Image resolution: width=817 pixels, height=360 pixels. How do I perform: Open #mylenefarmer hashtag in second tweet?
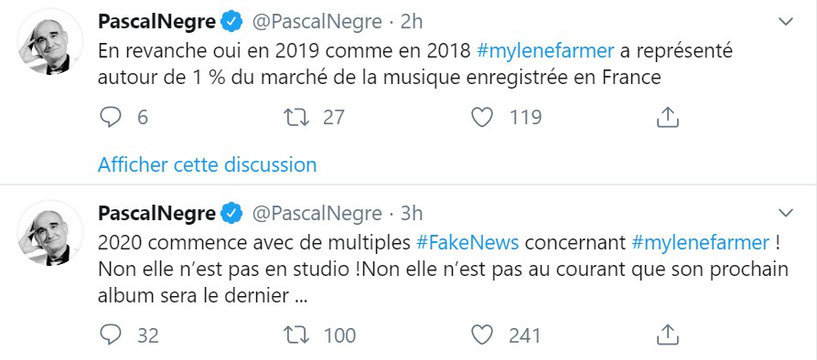700,243
